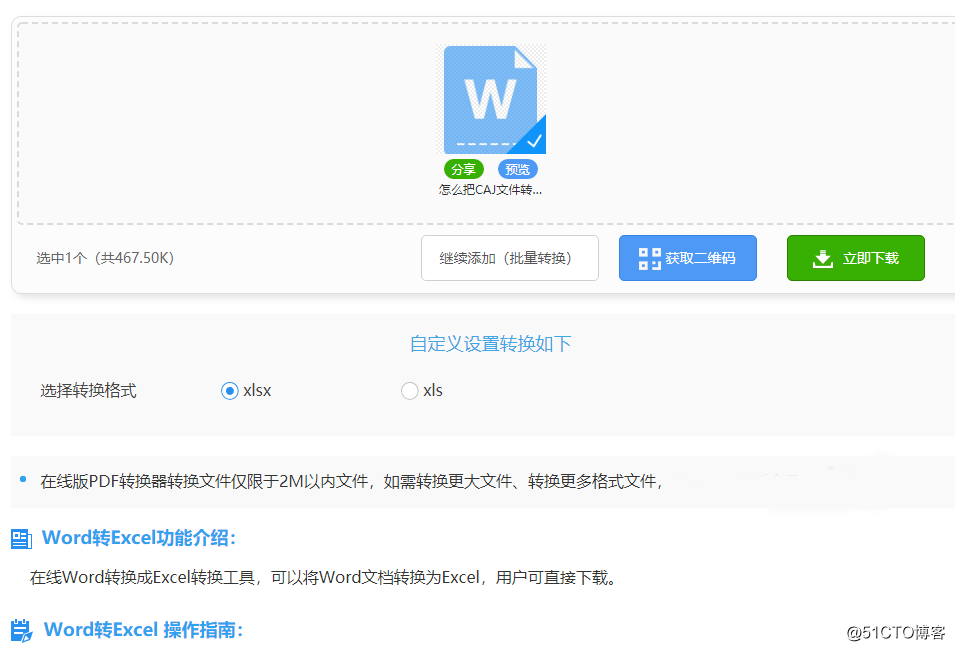This screenshot has width=955, height=651.
Task: Click the blue 预览 preview button
Action: pyautogui.click(x=518, y=169)
